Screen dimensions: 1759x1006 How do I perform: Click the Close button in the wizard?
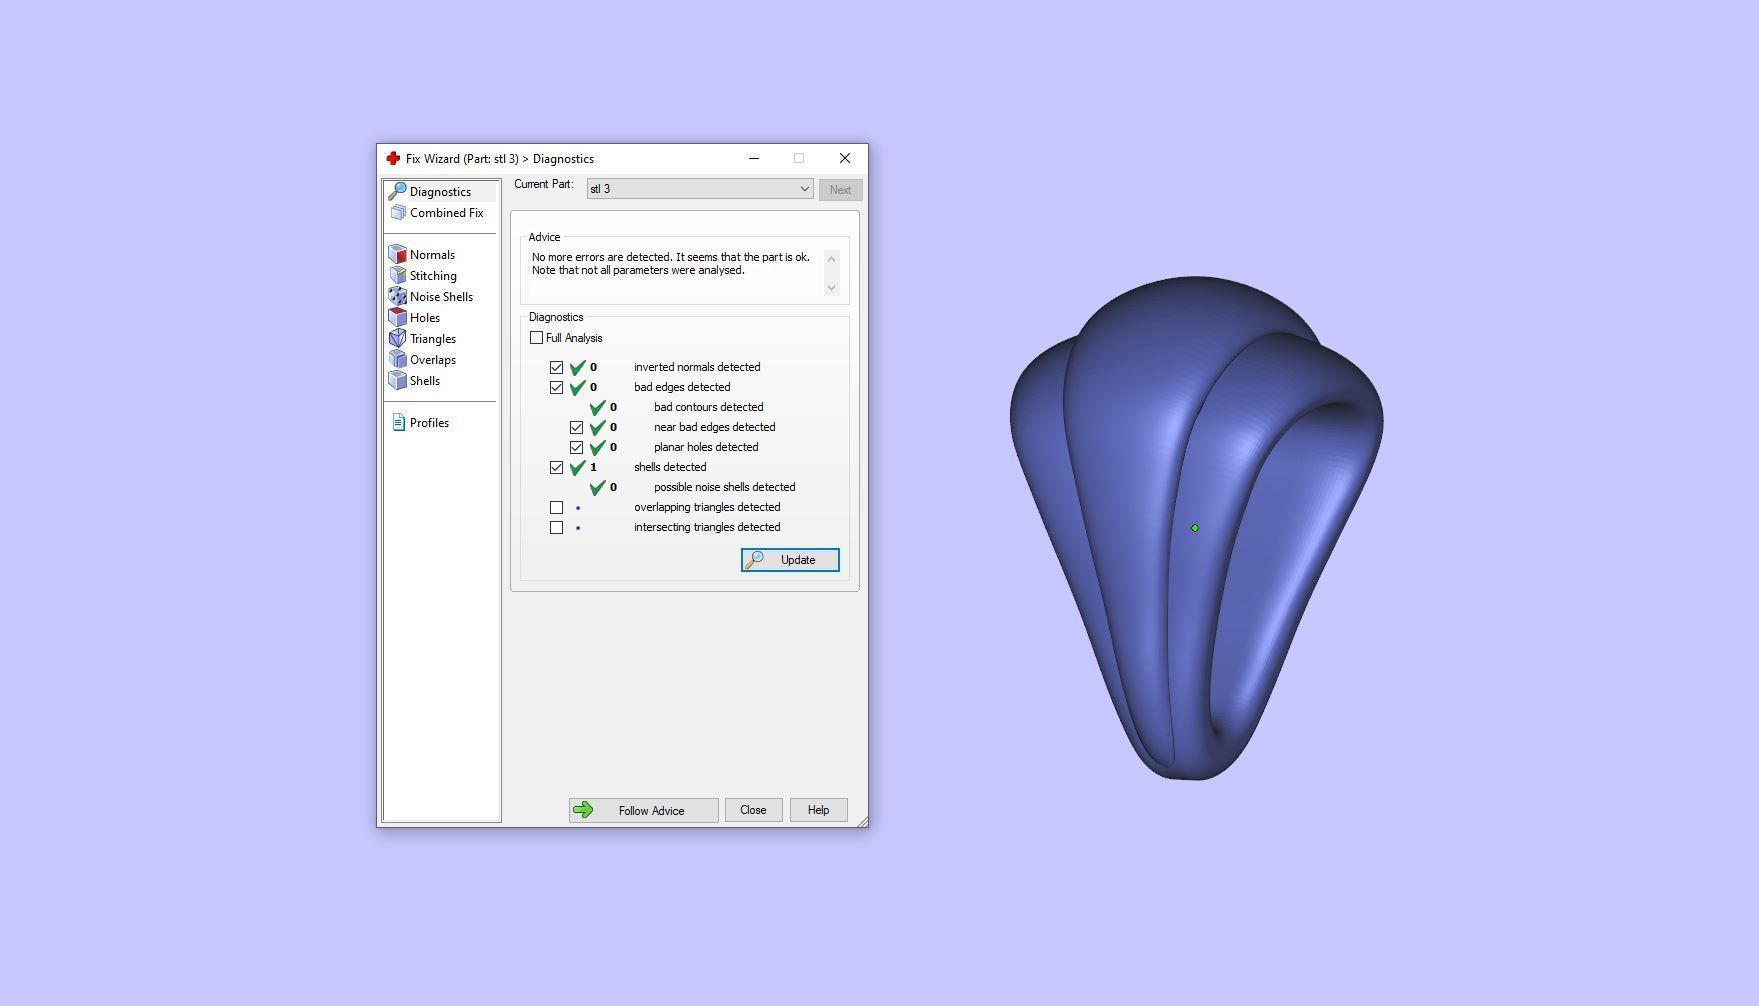coord(753,810)
